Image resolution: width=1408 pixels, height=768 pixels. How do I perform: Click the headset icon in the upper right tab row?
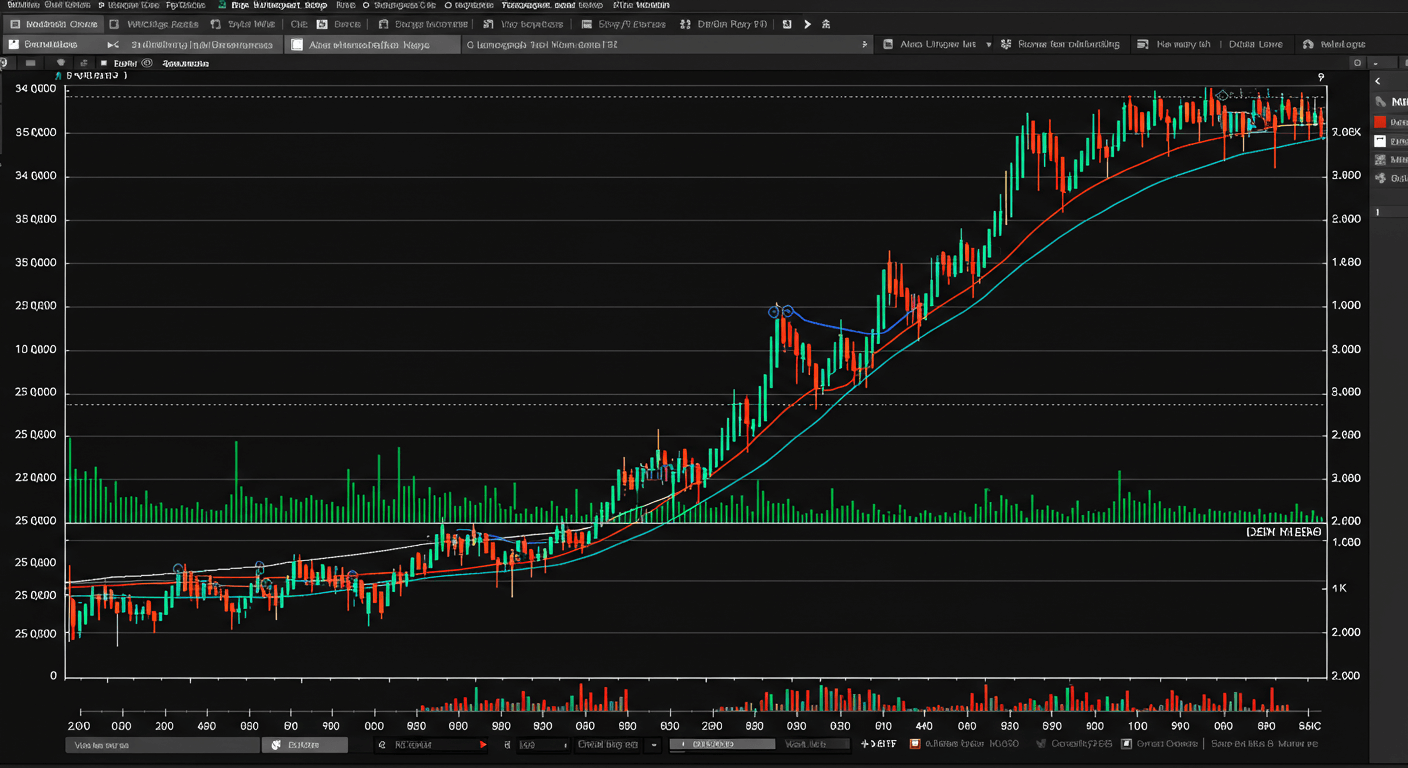(1308, 44)
